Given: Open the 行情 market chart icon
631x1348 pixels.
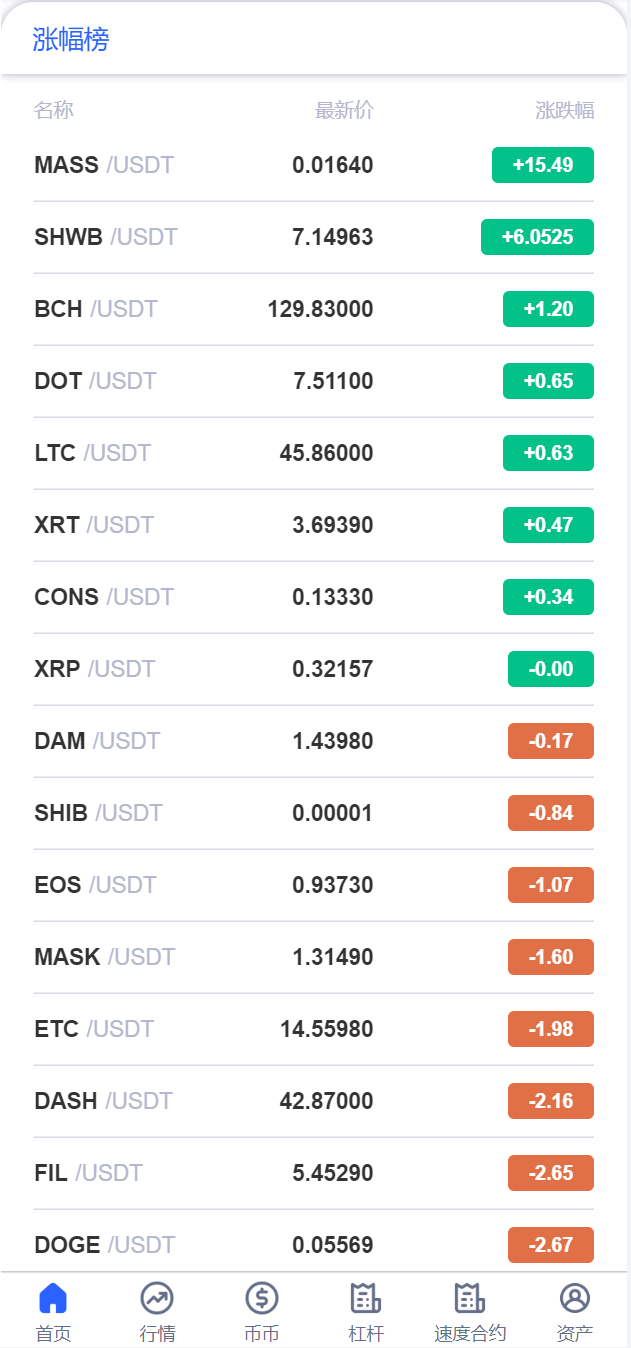Looking at the screenshot, I should pos(157,1299).
